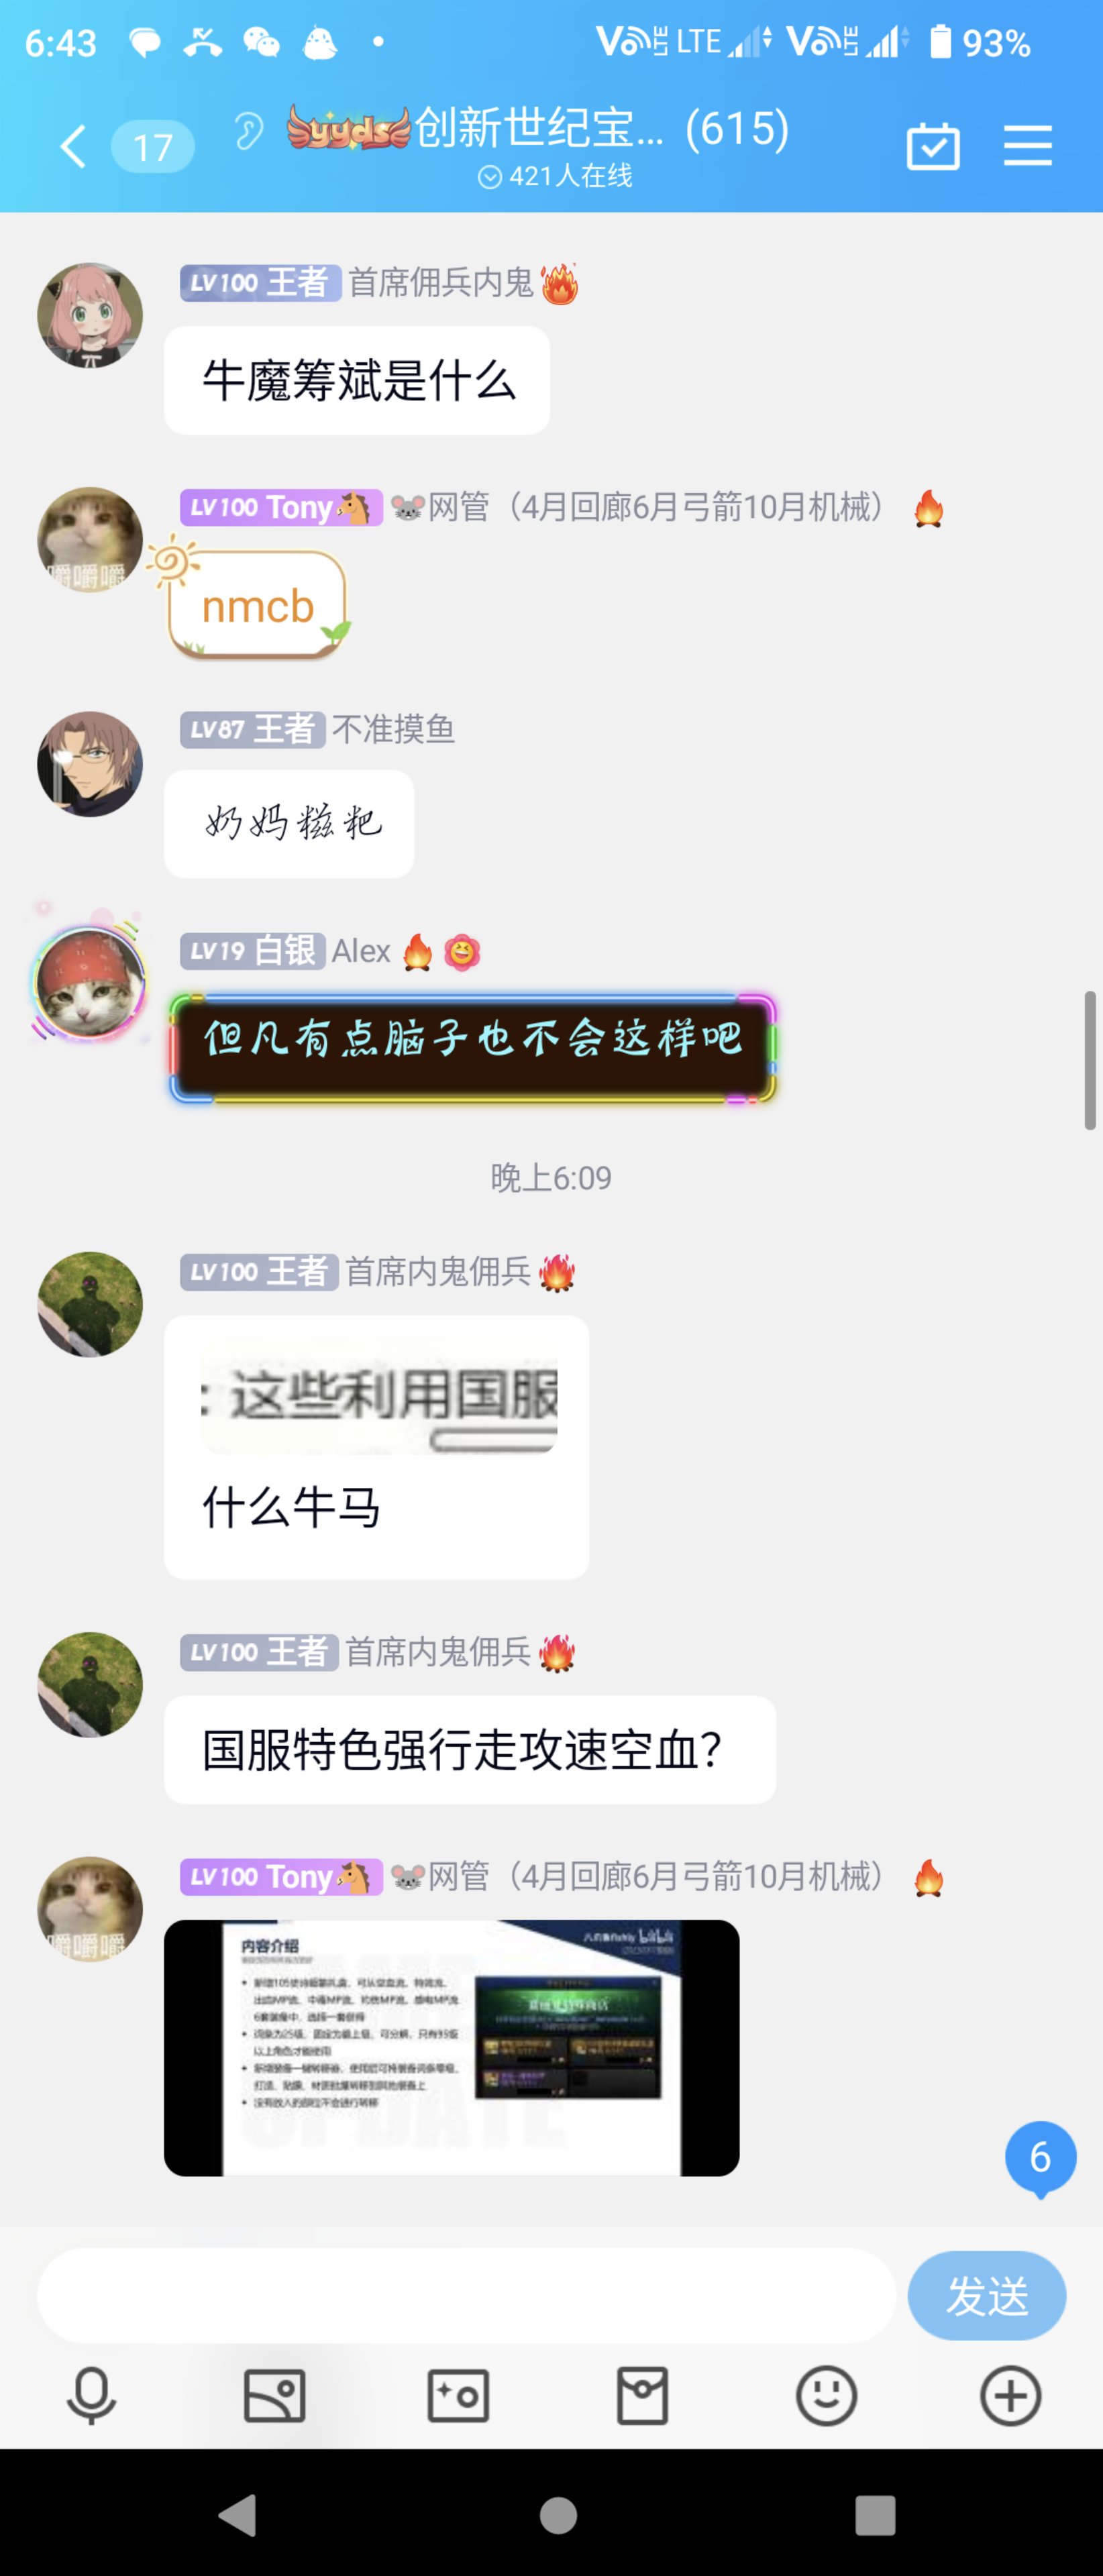Tap the microphone voice input icon
This screenshot has height=2576, width=1103.
[x=91, y=2395]
